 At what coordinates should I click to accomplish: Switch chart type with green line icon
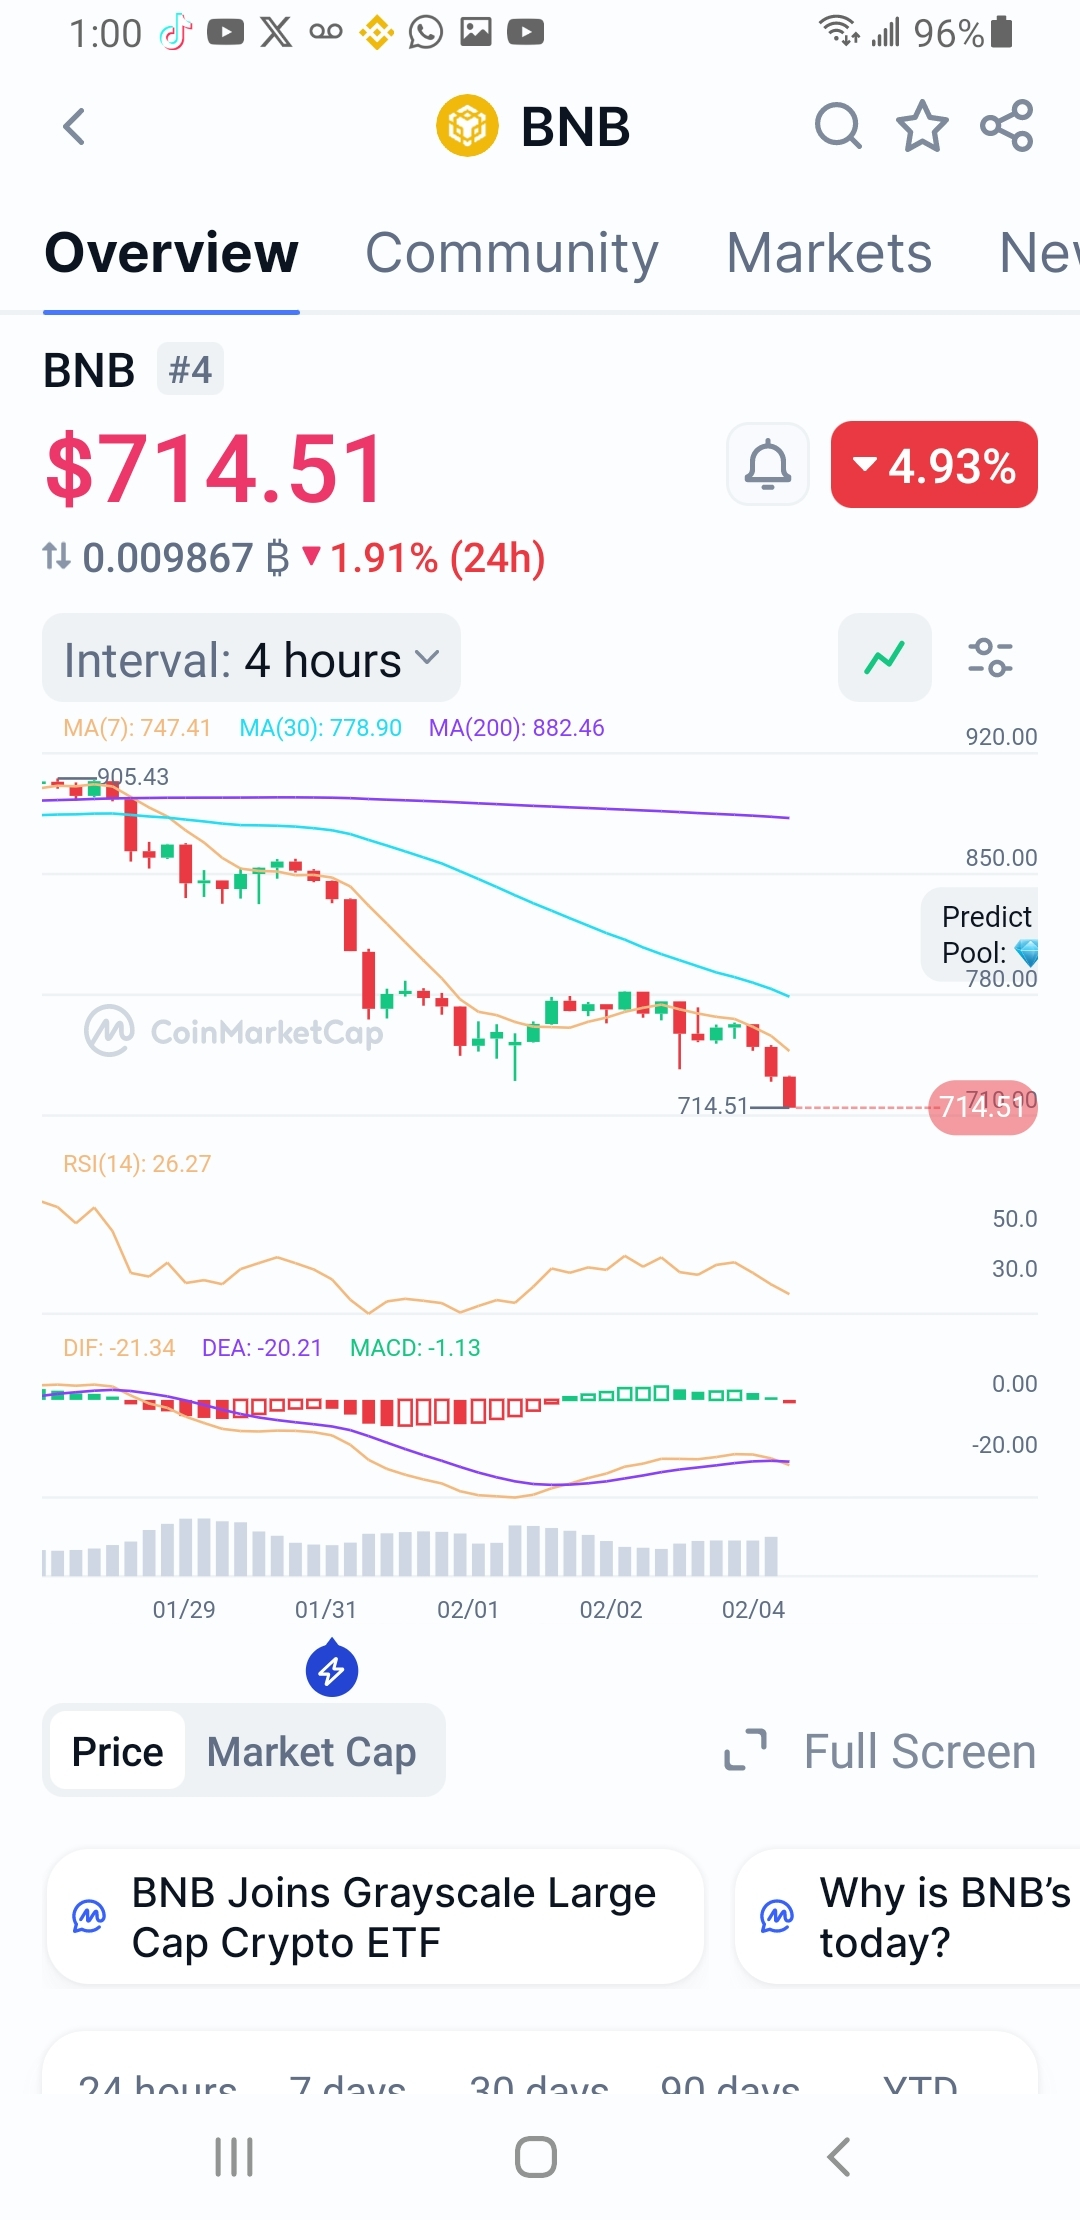pyautogui.click(x=885, y=658)
